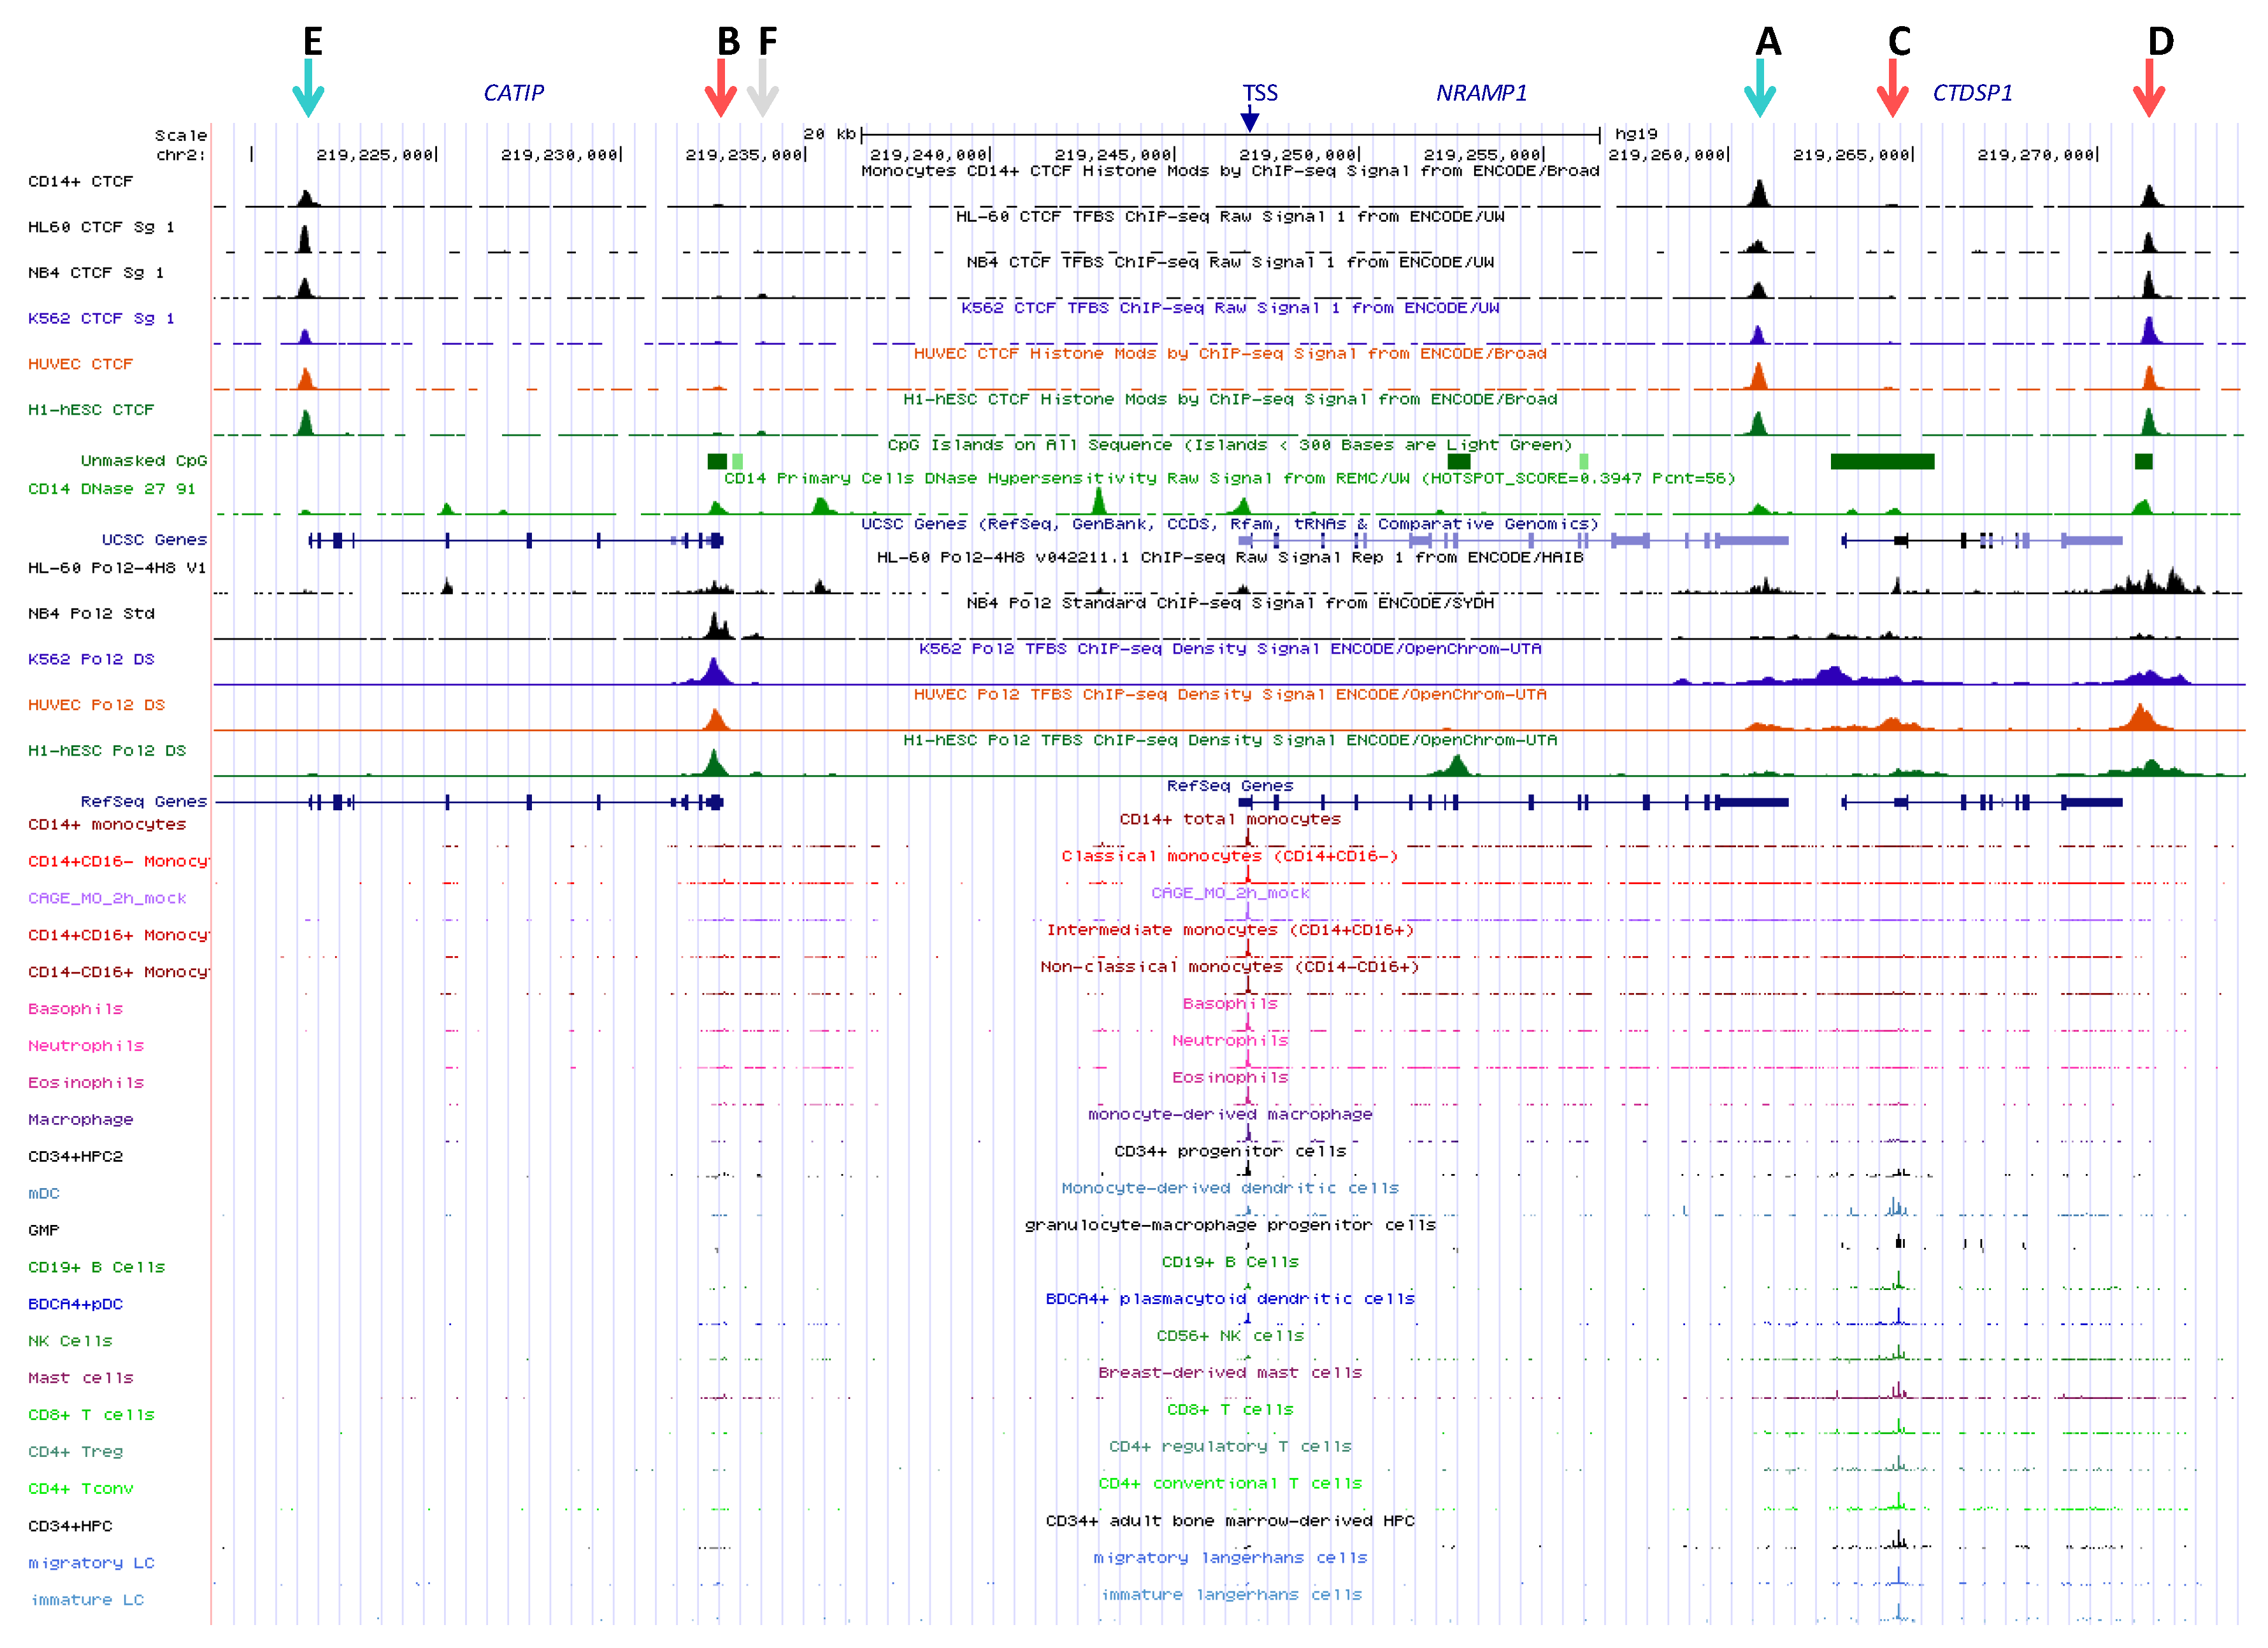Screen dimensions: 2268x1648
Task: Click the red arrow under letter C
Action: click(1892, 88)
